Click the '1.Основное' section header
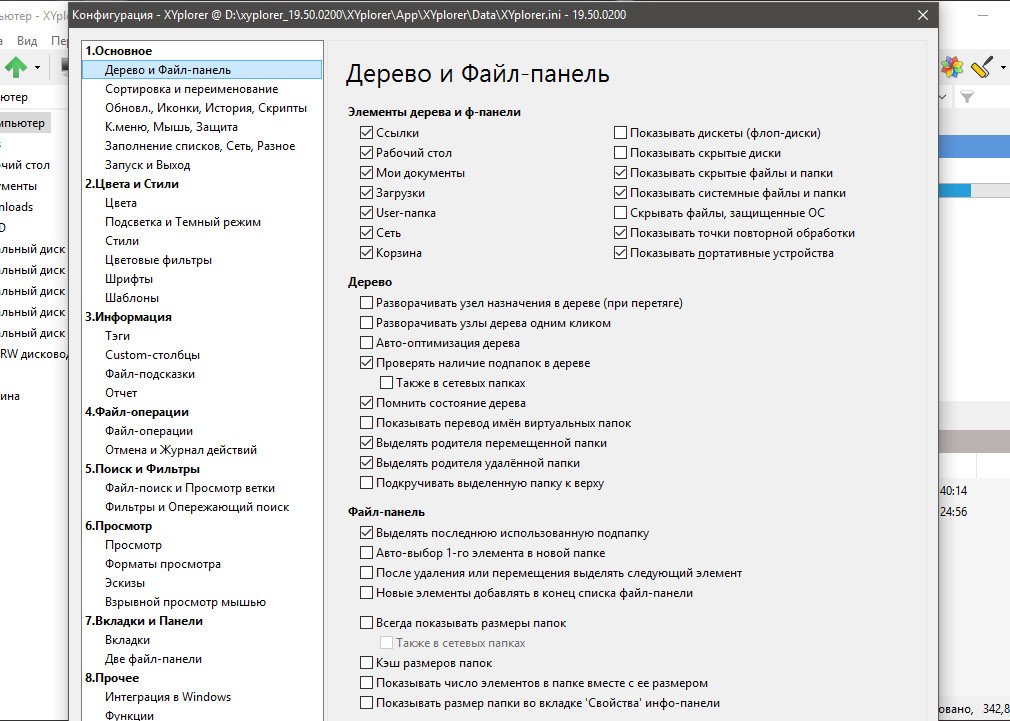This screenshot has width=1010, height=721. (x=119, y=51)
